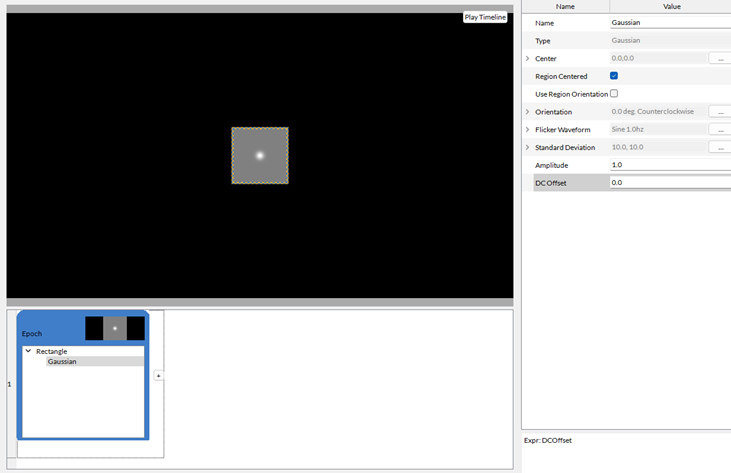731x473 pixels.
Task: Open the Flicker Waveform ellipsis editor button
Action: coord(720,130)
